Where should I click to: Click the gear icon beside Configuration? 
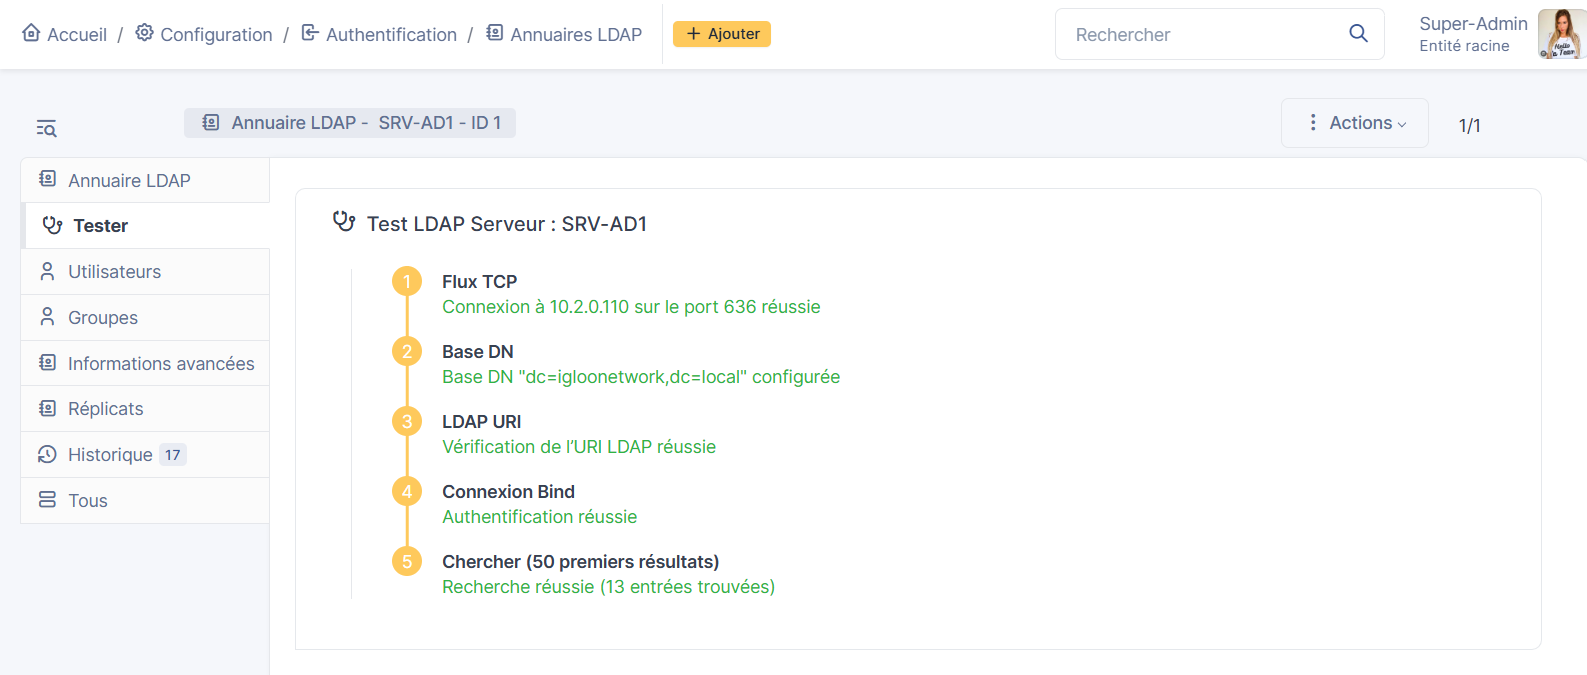145,33
